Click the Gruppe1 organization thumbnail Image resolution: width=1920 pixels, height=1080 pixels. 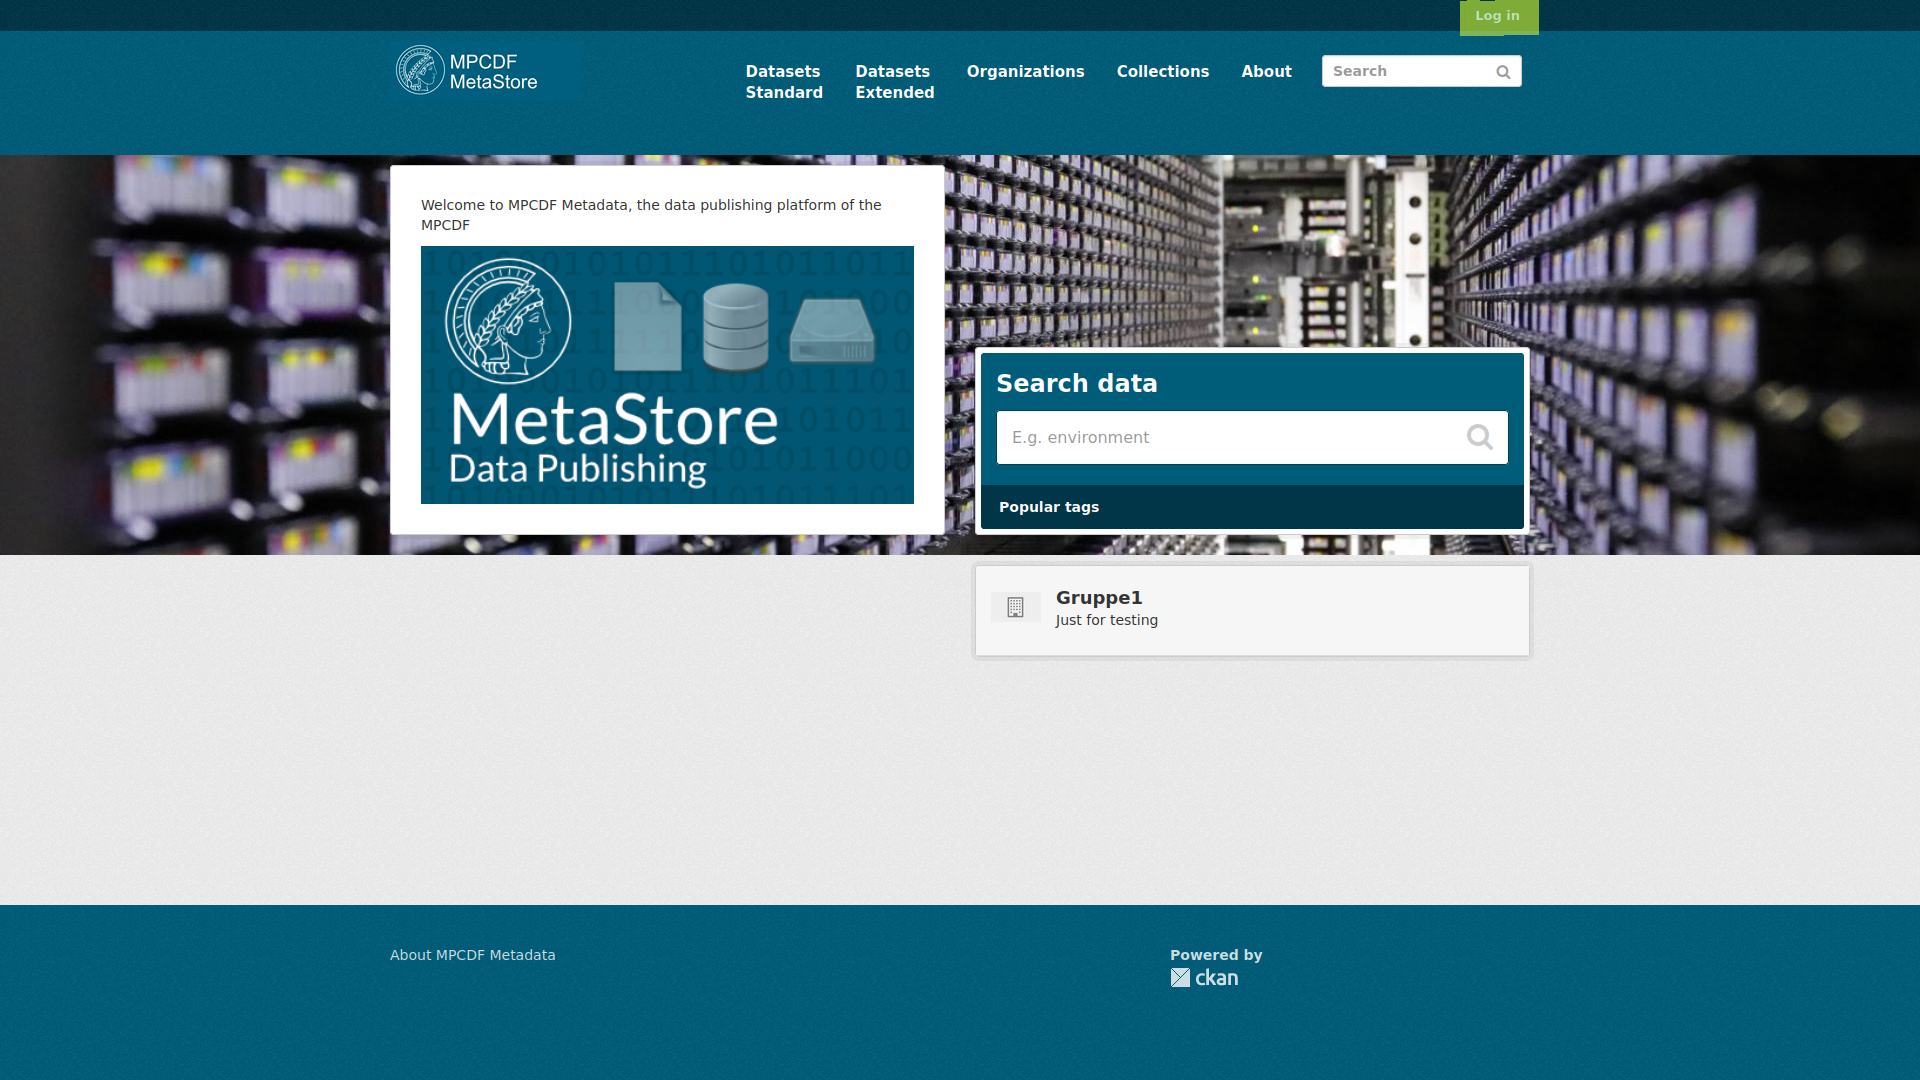coord(1015,608)
